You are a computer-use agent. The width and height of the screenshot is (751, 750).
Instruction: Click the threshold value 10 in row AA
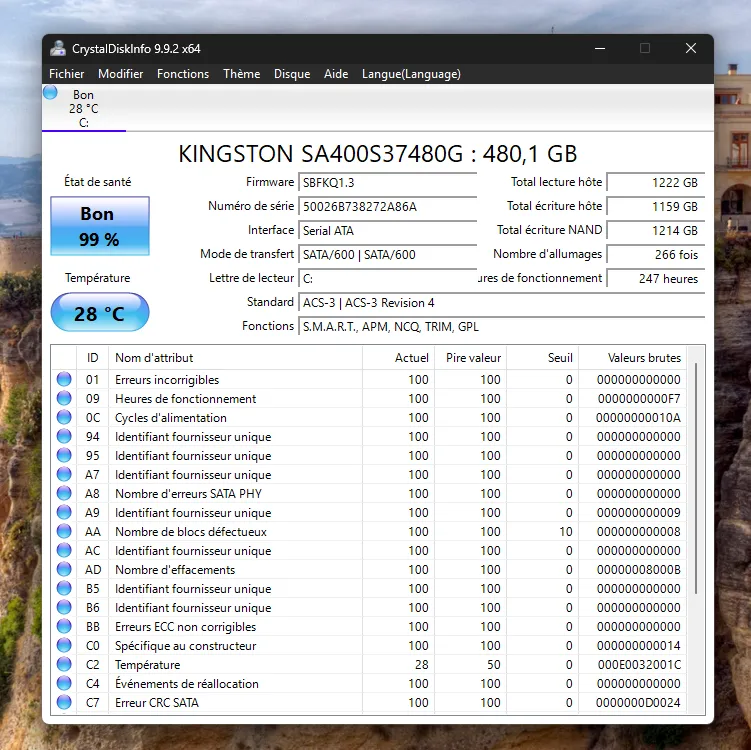[x=566, y=532]
